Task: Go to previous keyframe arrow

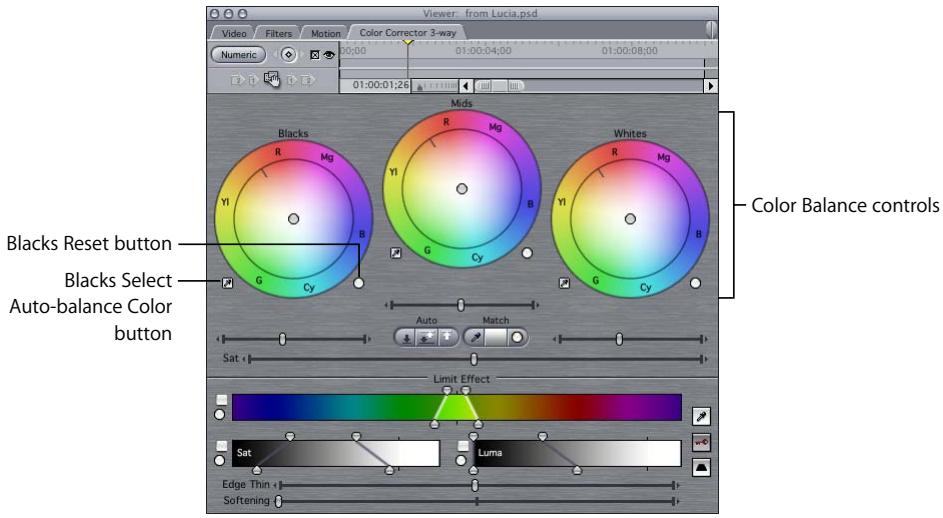Action: pos(275,55)
